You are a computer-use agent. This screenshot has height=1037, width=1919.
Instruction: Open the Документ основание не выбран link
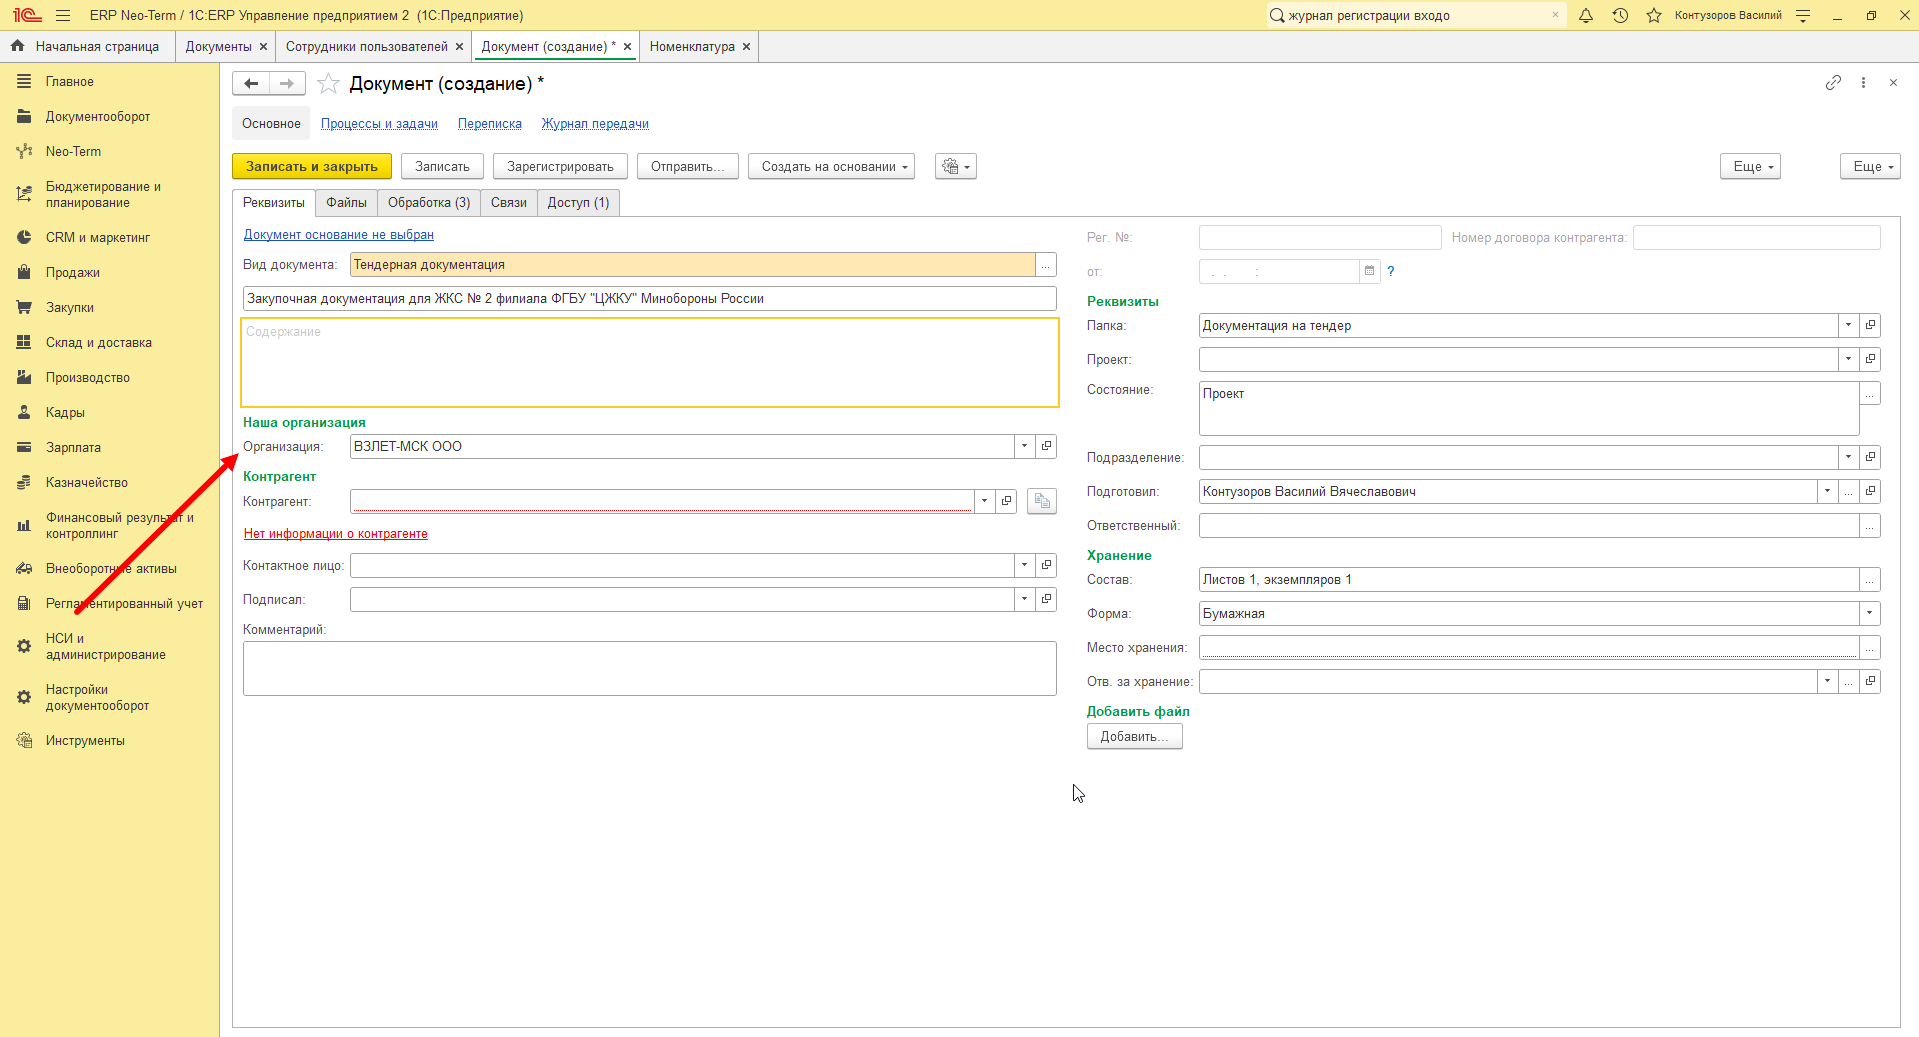pos(339,235)
